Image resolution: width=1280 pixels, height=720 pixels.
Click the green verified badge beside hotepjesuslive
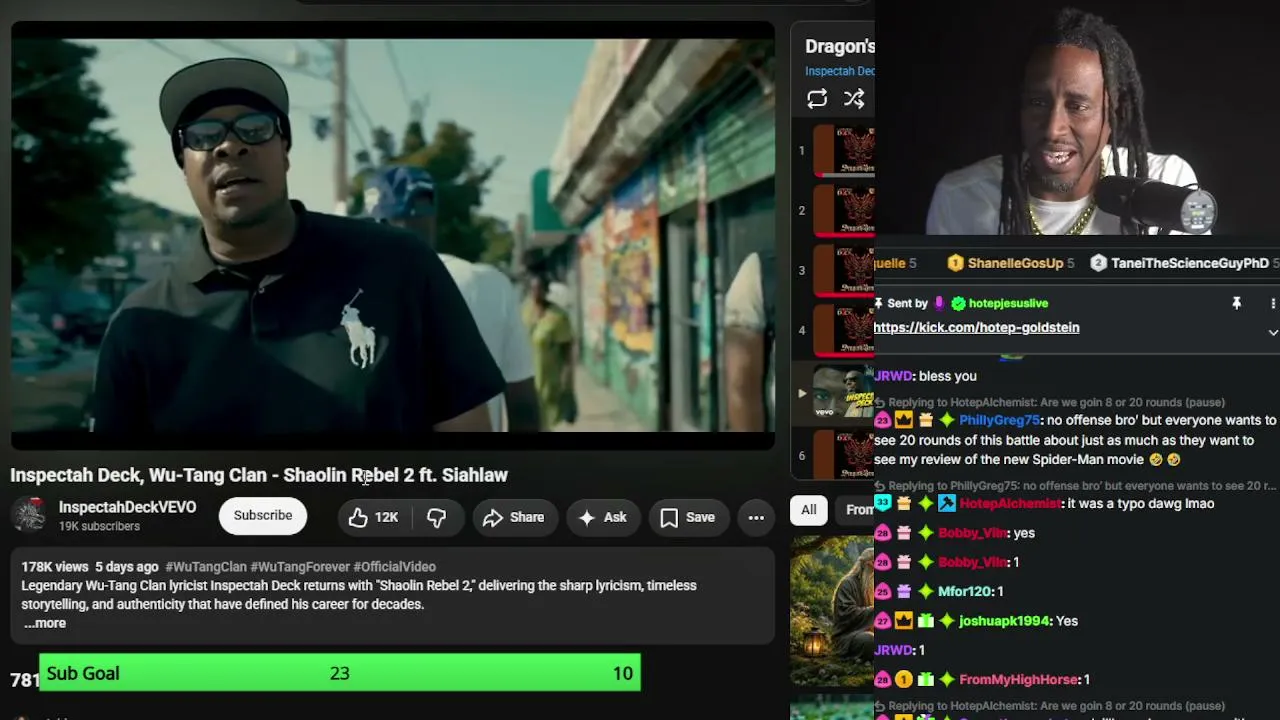958,303
